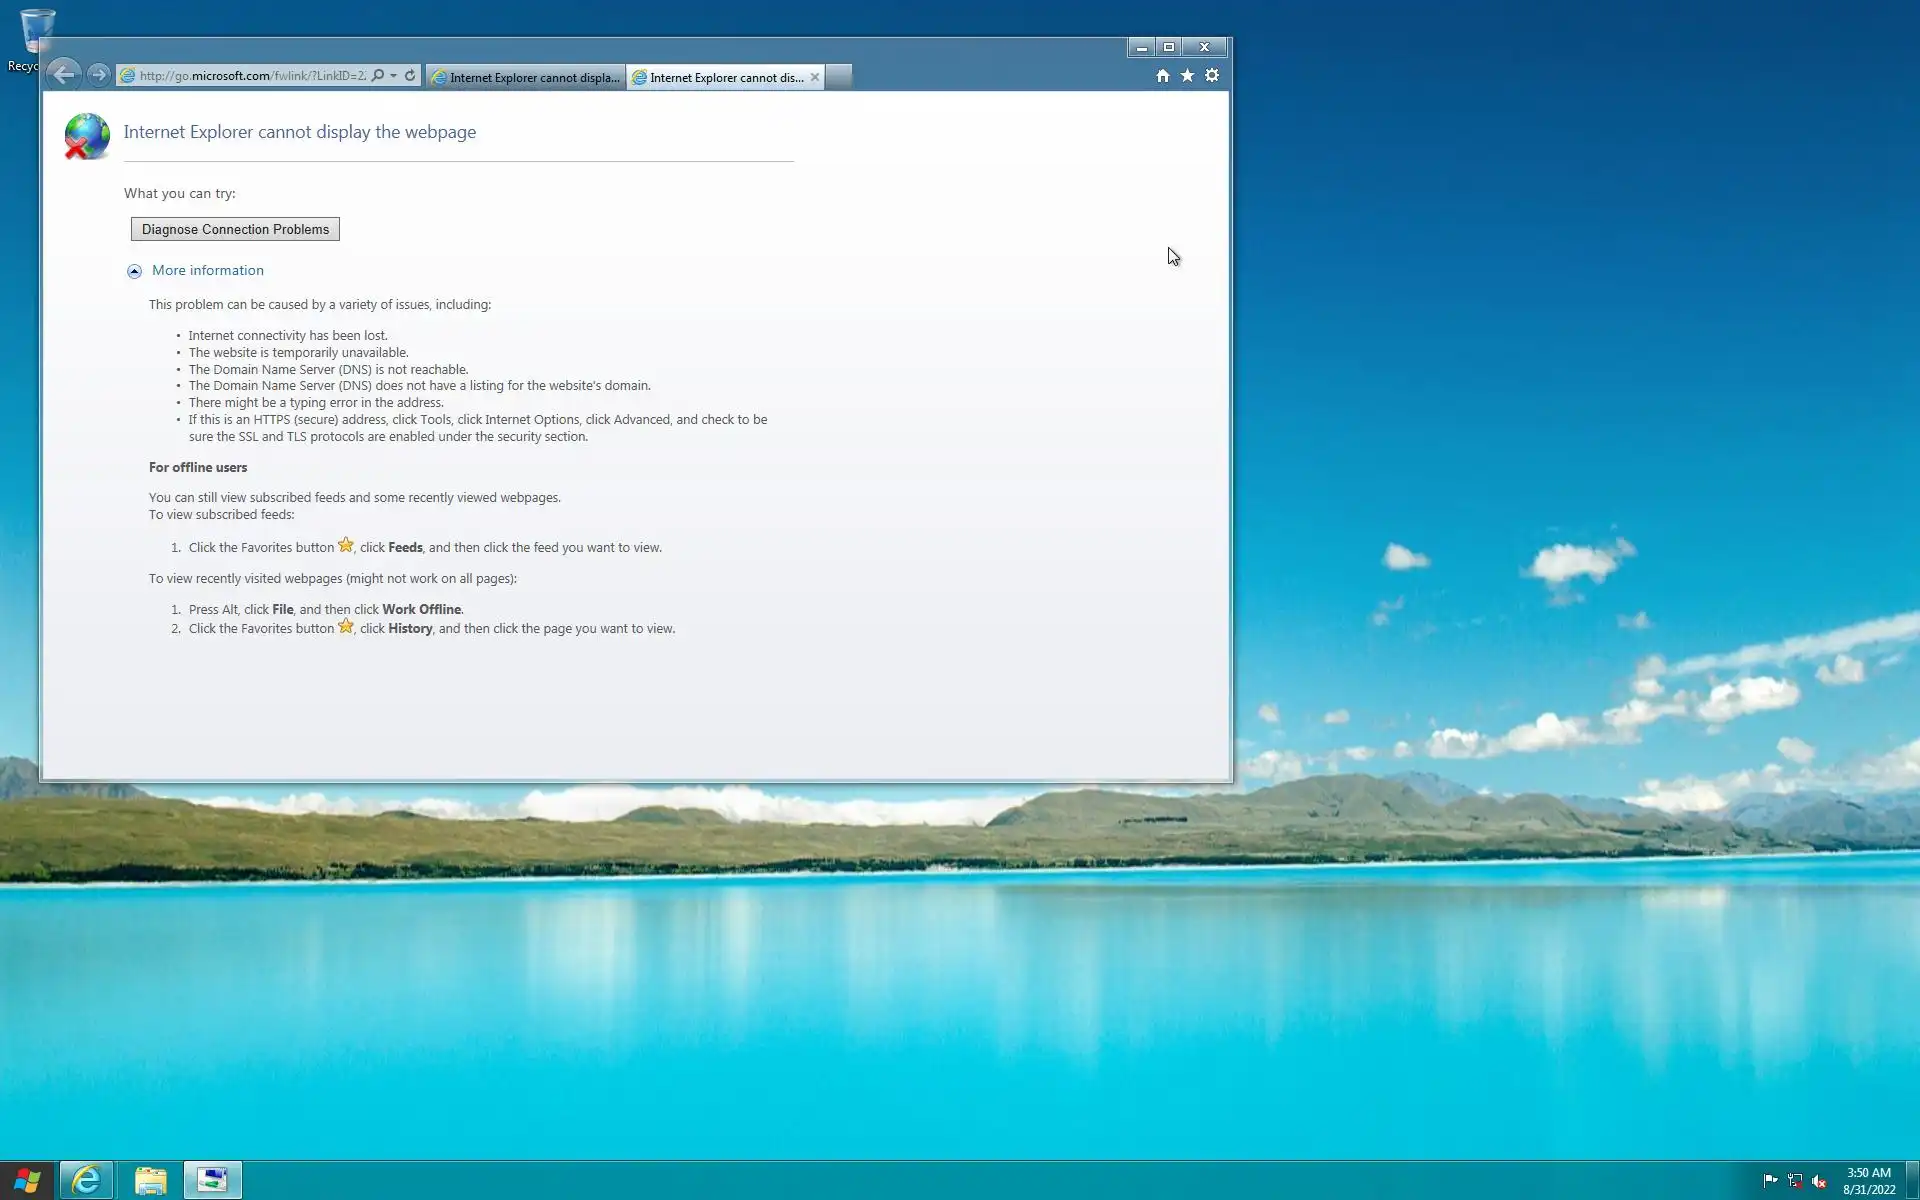Open the Tools gear menu
Image resolution: width=1920 pixels, height=1200 pixels.
[1212, 76]
